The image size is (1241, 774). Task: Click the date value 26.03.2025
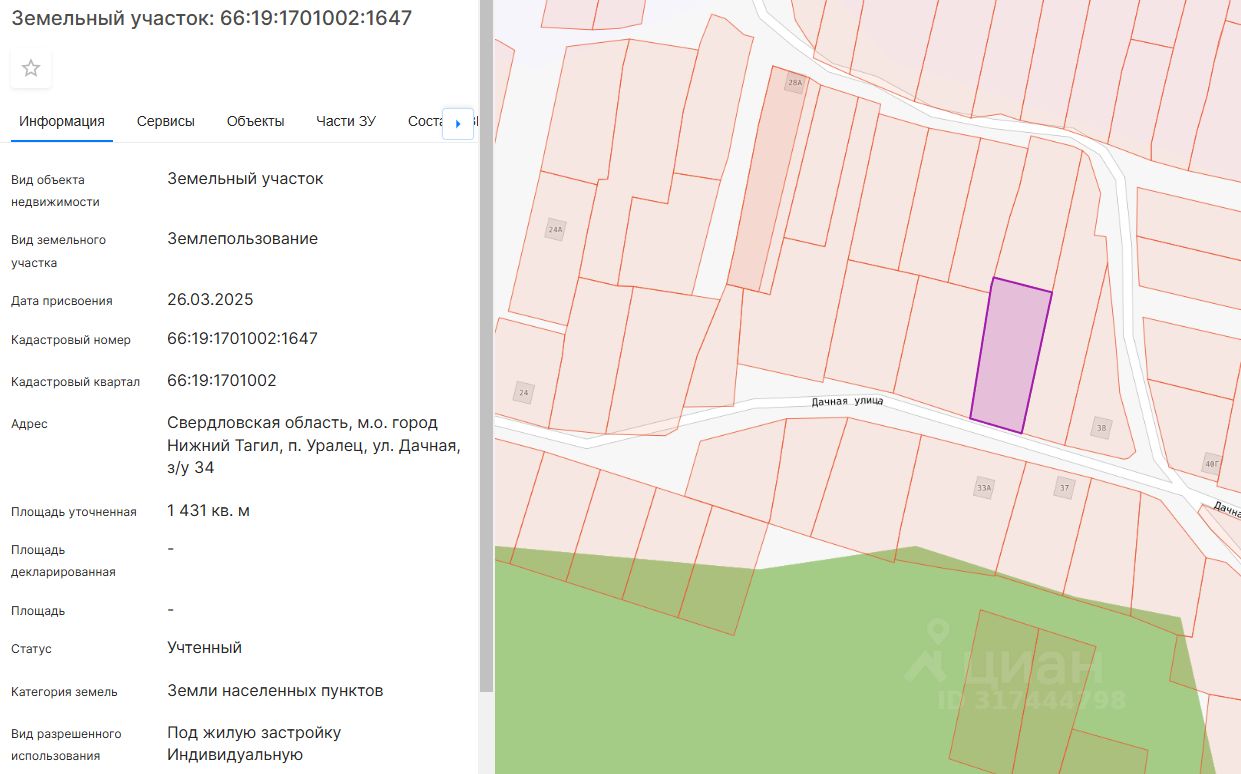click(x=210, y=300)
